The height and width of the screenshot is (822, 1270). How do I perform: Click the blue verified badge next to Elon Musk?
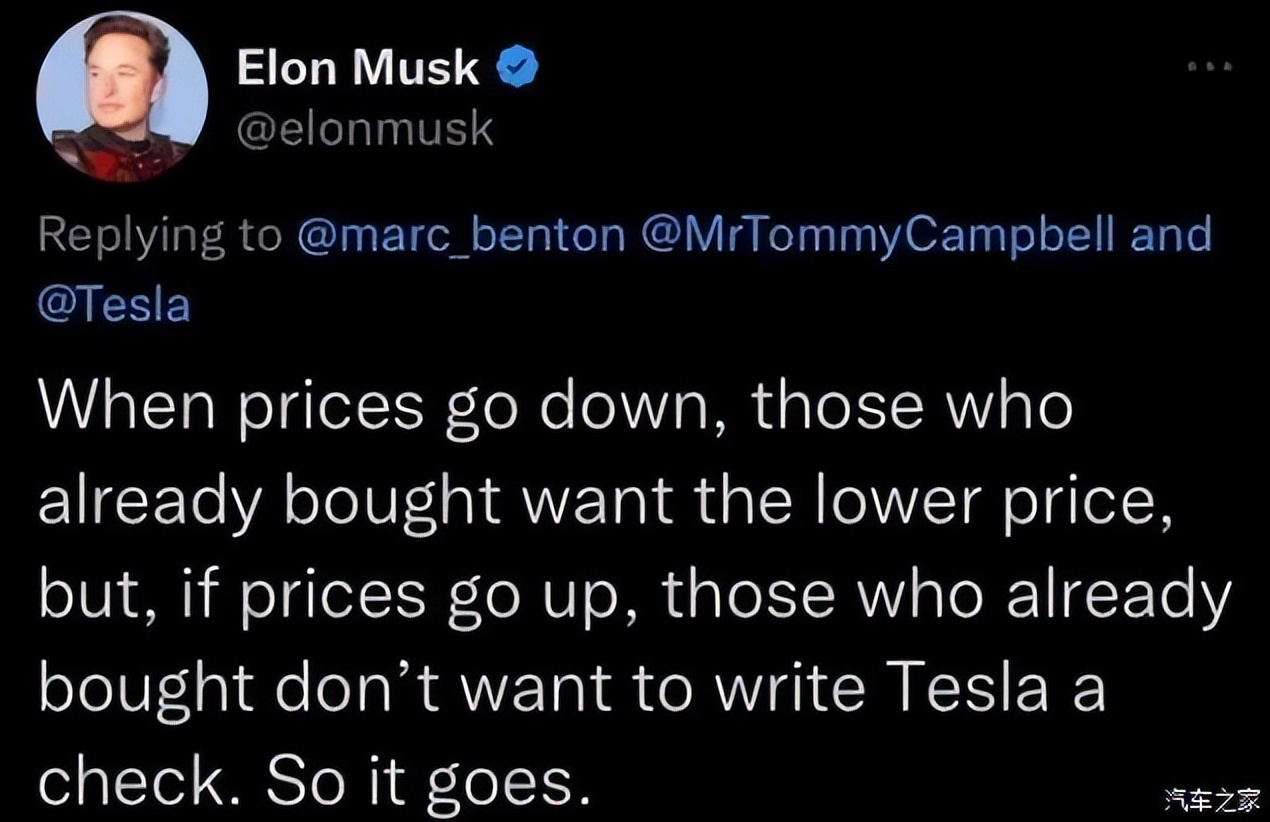pos(519,66)
